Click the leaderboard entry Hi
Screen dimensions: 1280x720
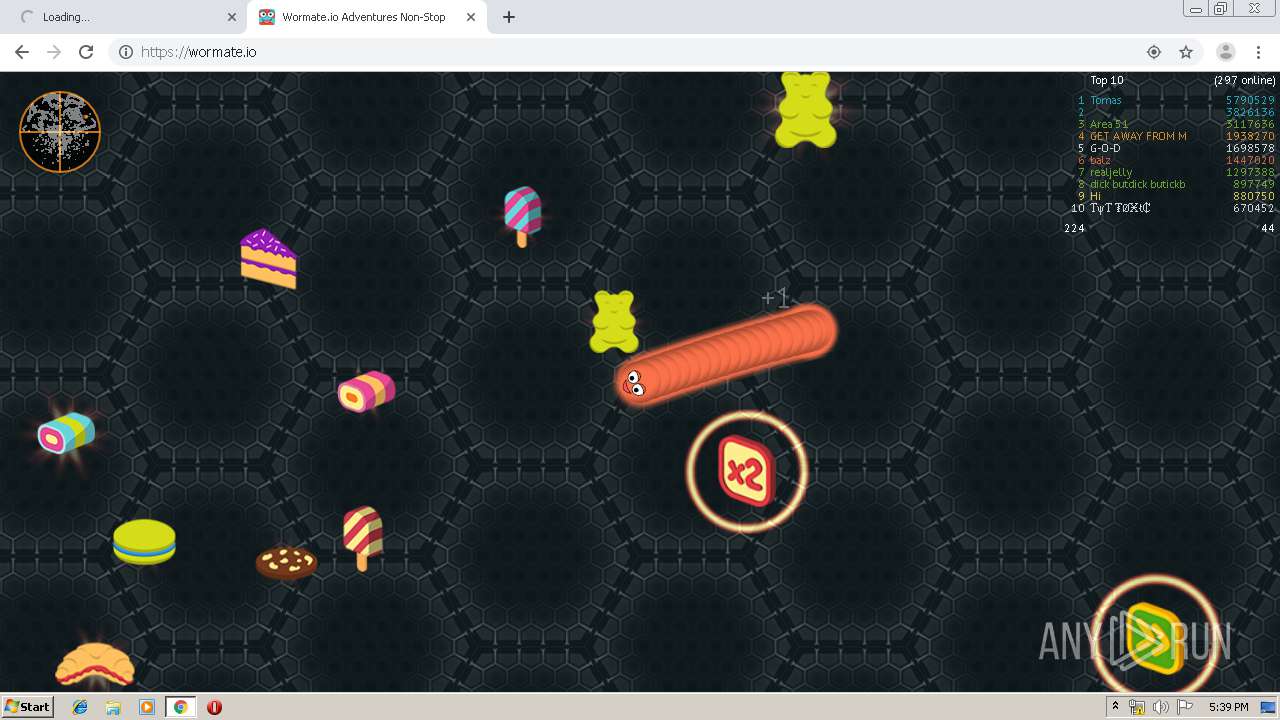(x=1096, y=196)
